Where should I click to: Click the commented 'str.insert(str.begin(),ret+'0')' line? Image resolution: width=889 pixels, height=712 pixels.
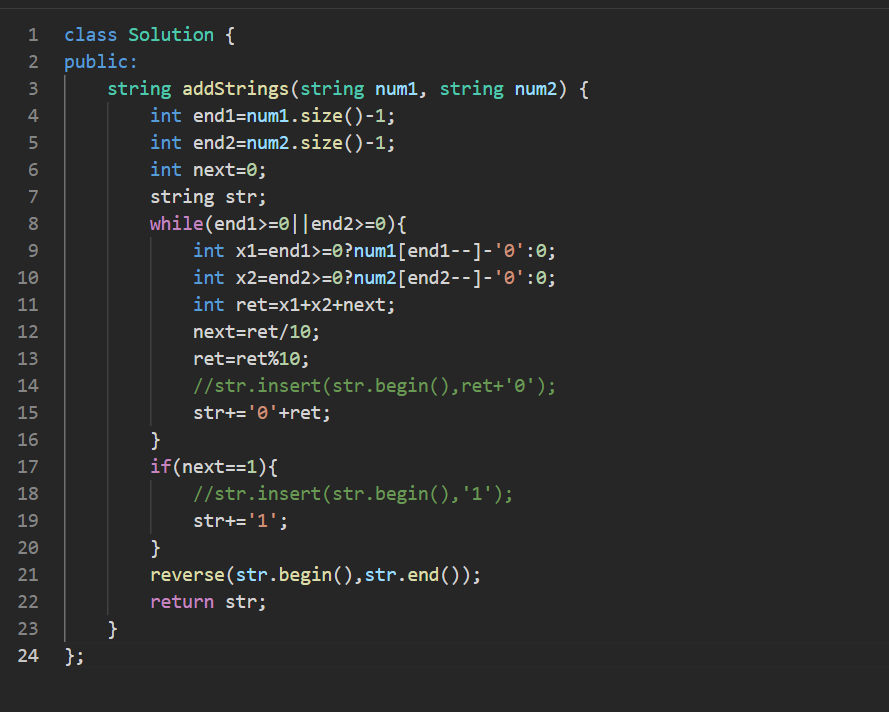click(374, 386)
